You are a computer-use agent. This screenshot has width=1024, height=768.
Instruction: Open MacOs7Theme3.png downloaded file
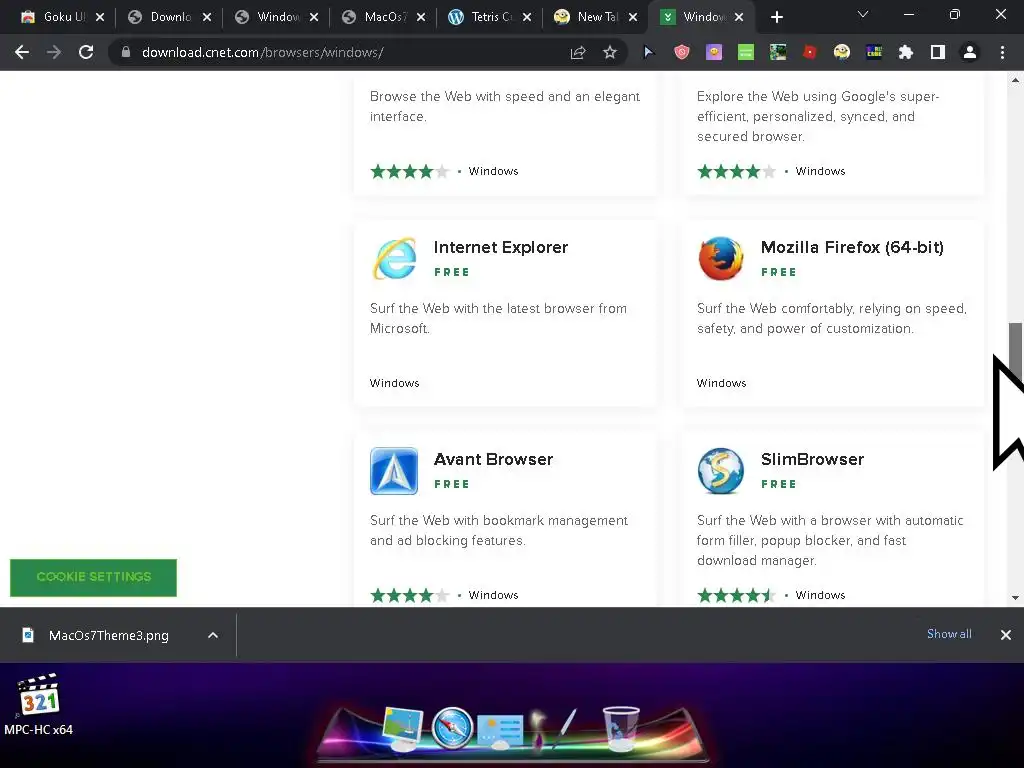[x=108, y=635]
